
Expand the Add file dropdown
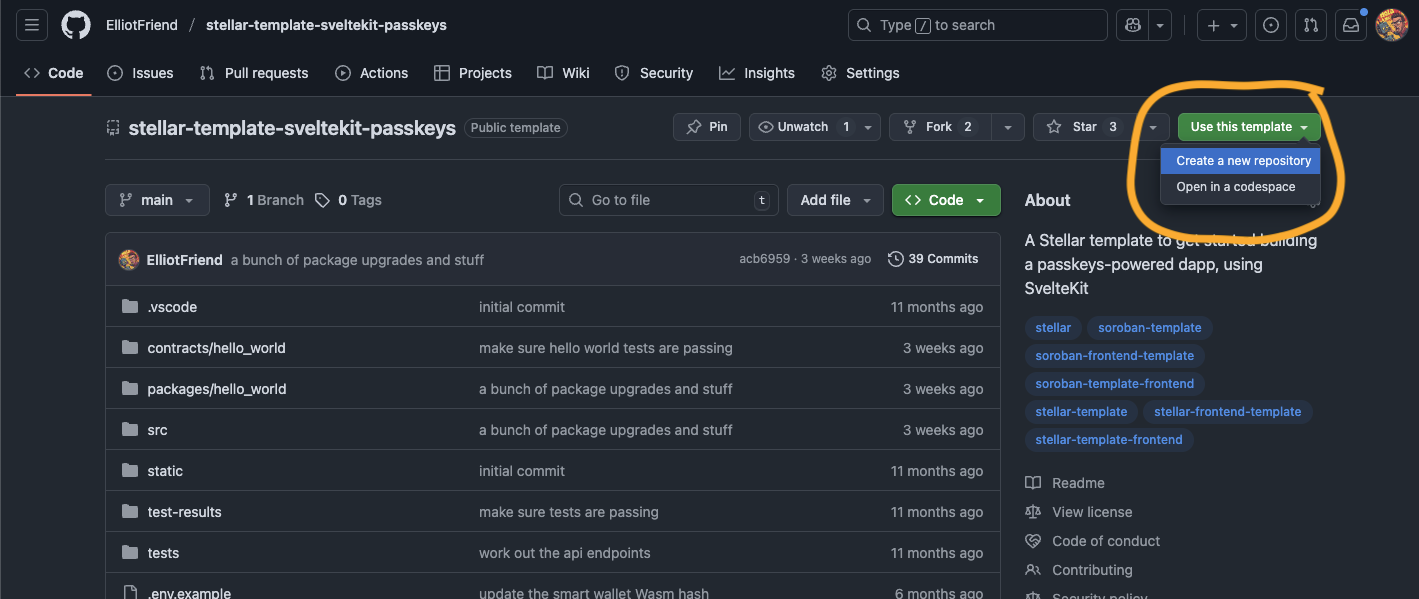835,200
